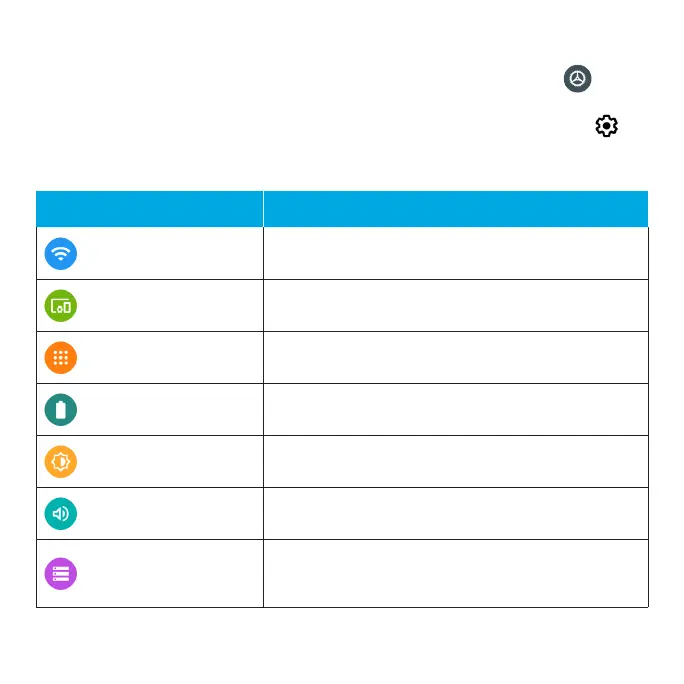Select the description cell in storage row
684x684 pixels.
[x=456, y=574]
